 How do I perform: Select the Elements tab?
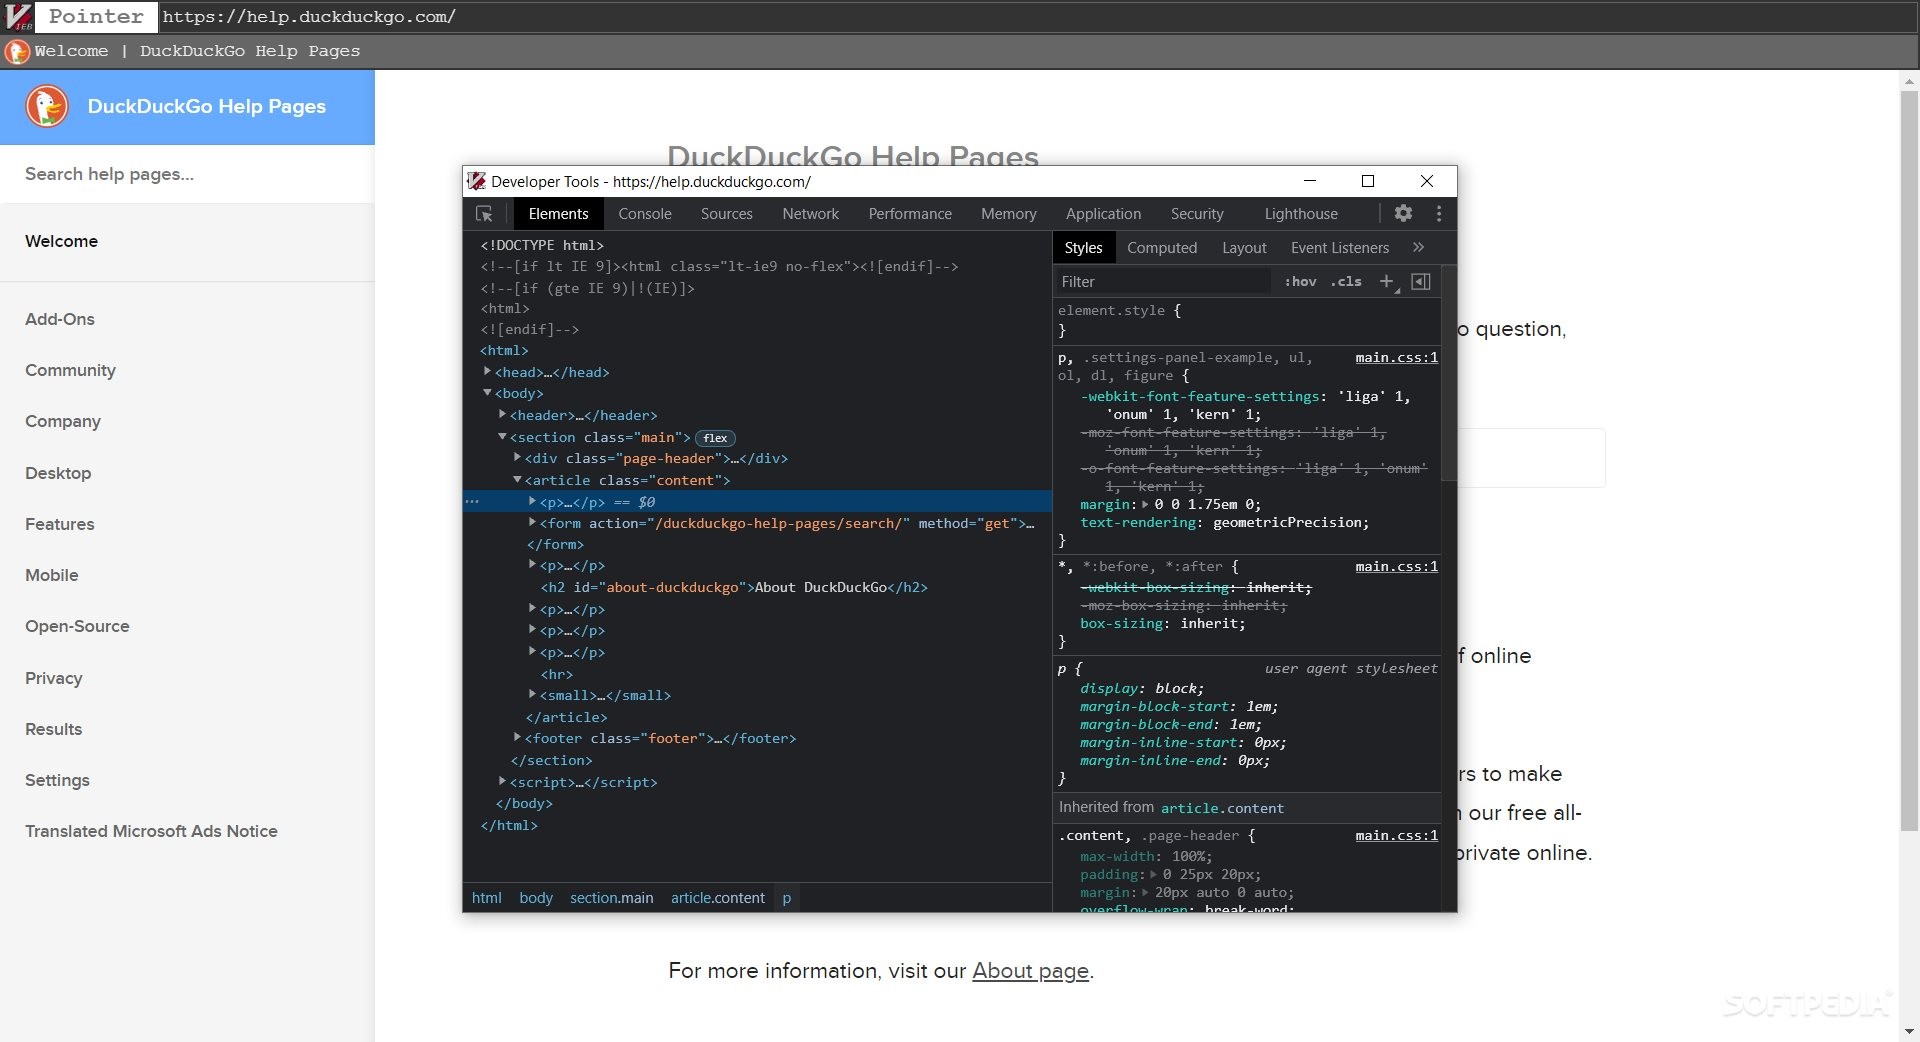click(558, 214)
